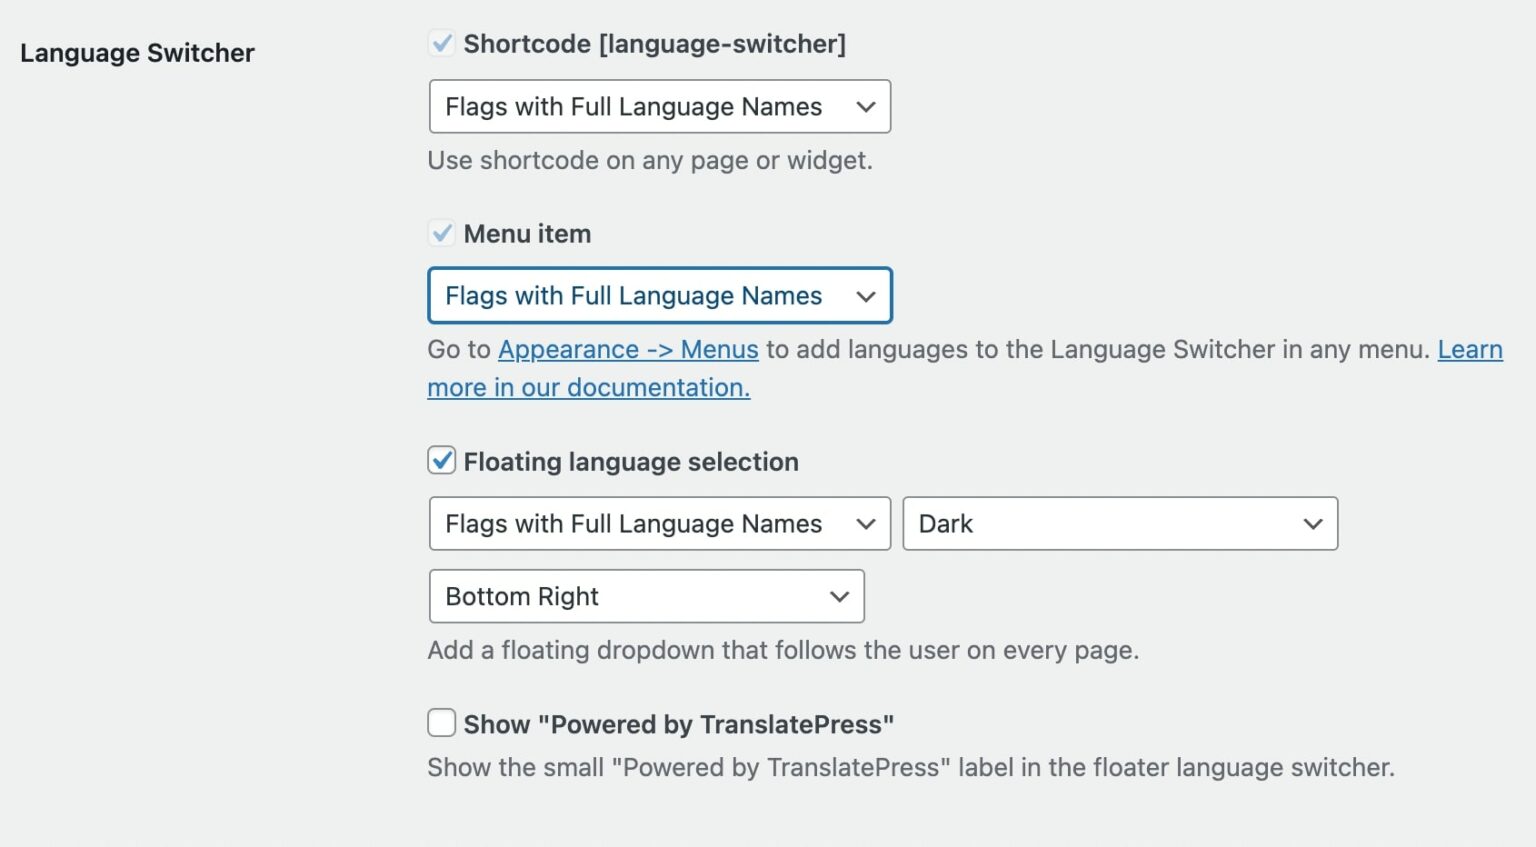Open the Menu item display style dropdown
This screenshot has width=1536, height=847.
pyautogui.click(x=658, y=296)
